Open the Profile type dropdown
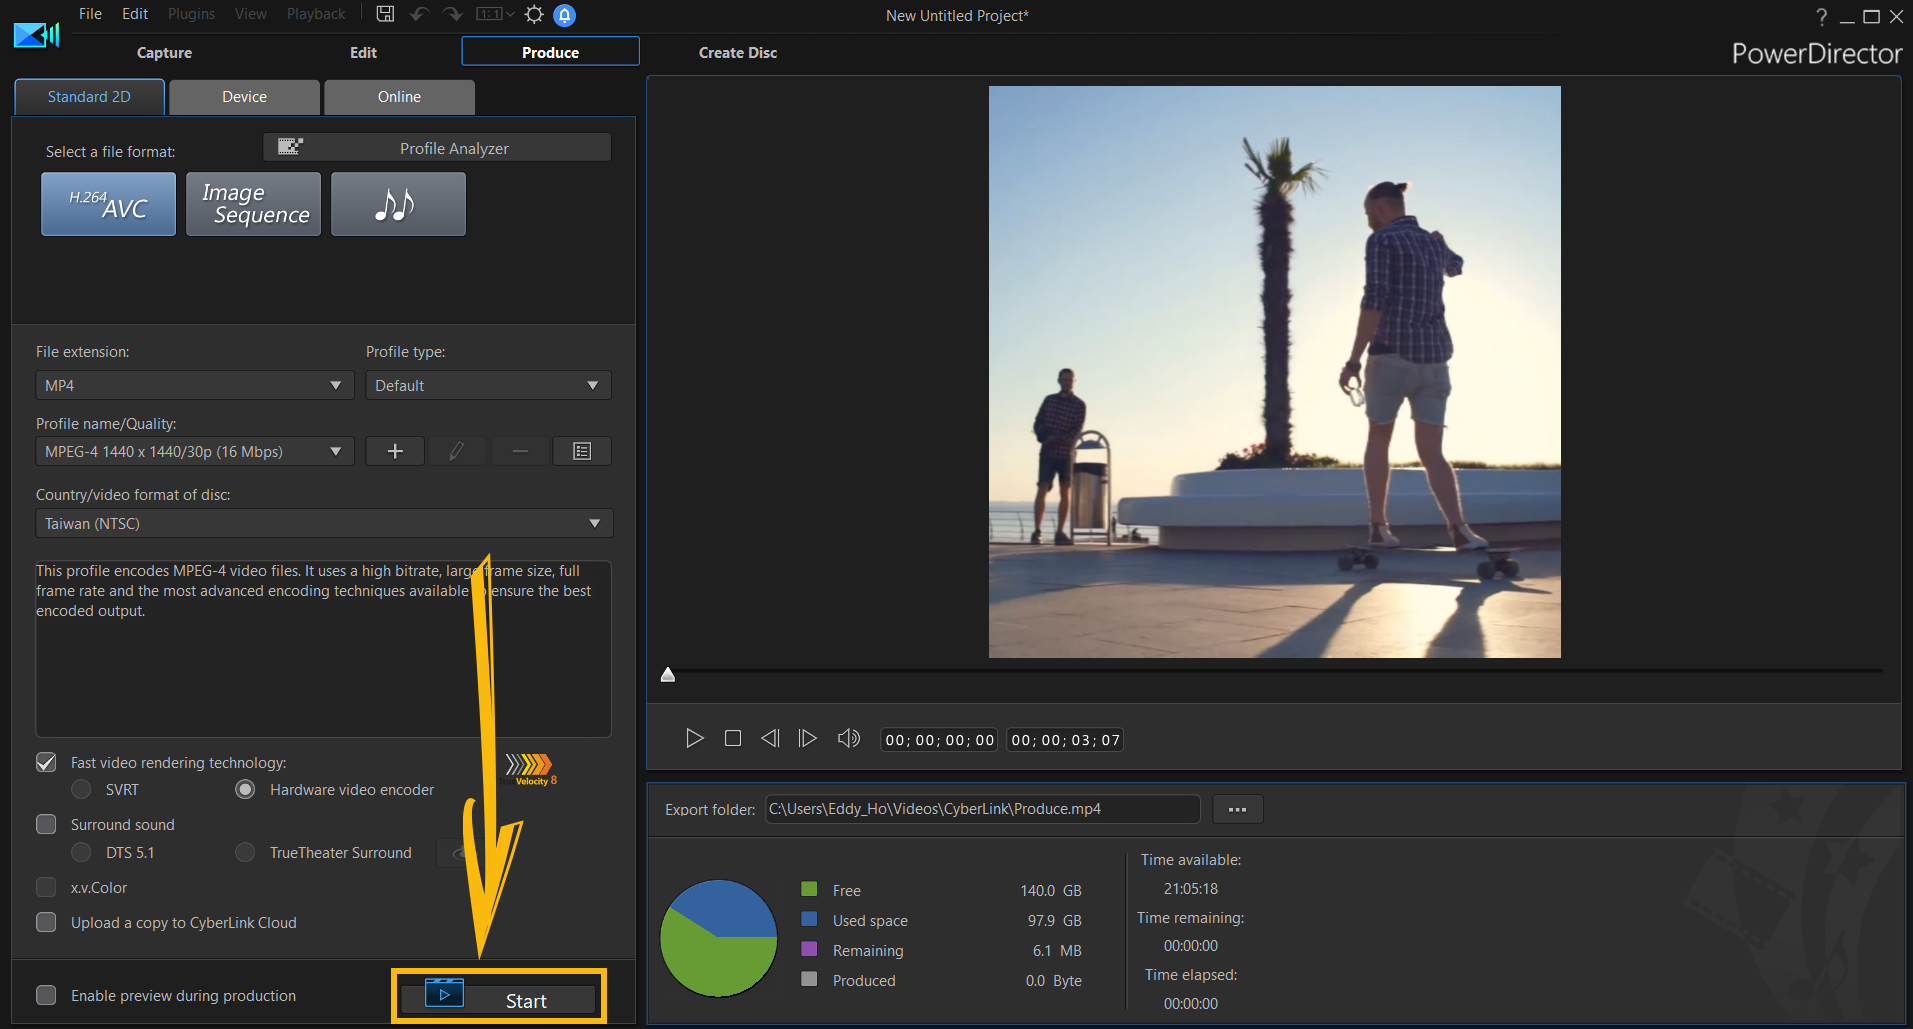The image size is (1913, 1029). [488, 385]
